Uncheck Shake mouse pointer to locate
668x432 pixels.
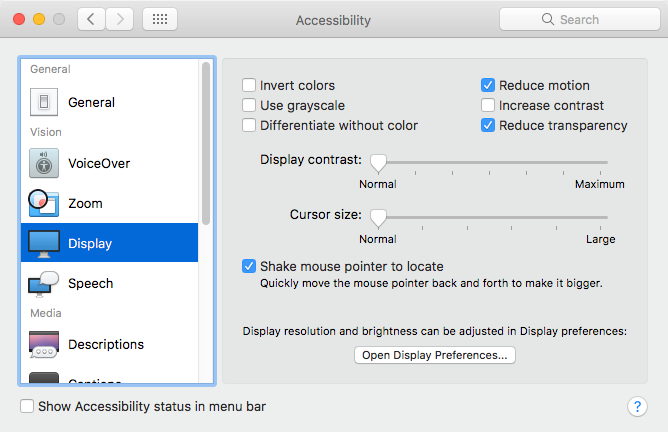point(249,266)
